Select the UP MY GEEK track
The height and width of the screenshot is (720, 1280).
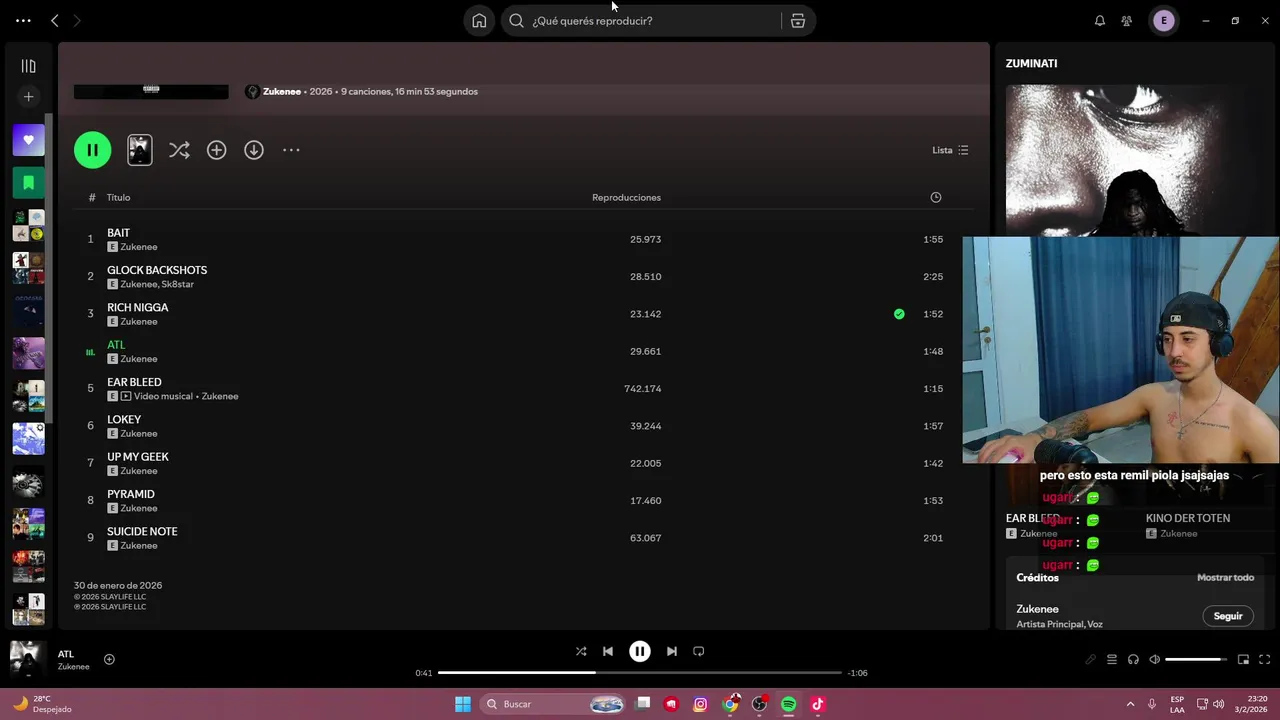click(523, 463)
